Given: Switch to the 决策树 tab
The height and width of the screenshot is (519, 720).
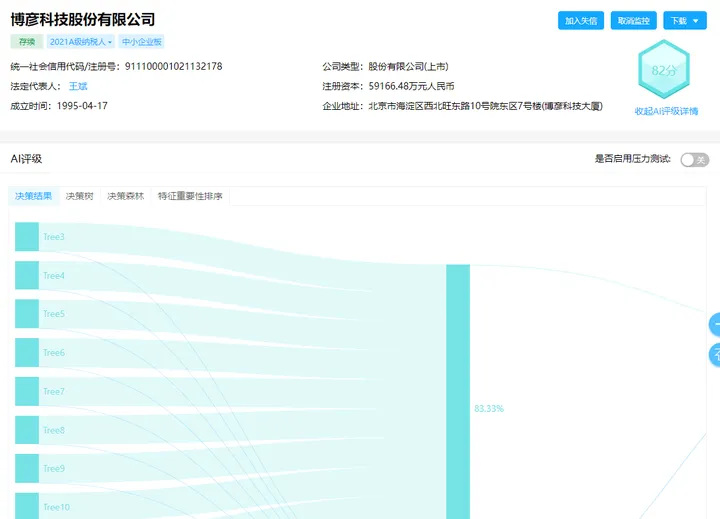Looking at the screenshot, I should (80, 196).
